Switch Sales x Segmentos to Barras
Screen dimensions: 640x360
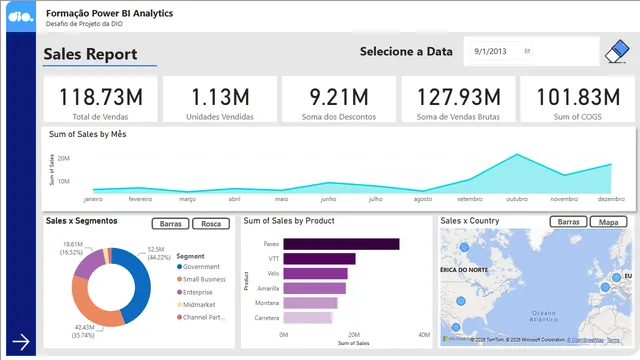point(171,224)
